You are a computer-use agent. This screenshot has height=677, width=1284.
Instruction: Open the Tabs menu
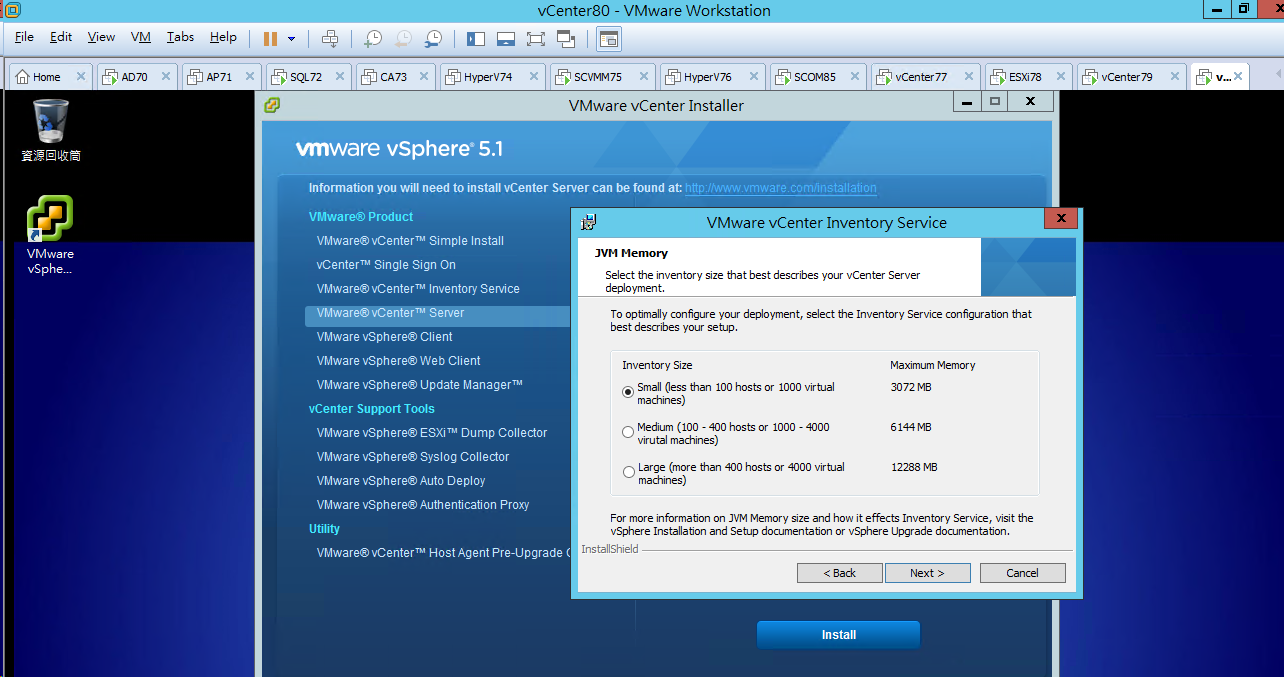point(181,37)
